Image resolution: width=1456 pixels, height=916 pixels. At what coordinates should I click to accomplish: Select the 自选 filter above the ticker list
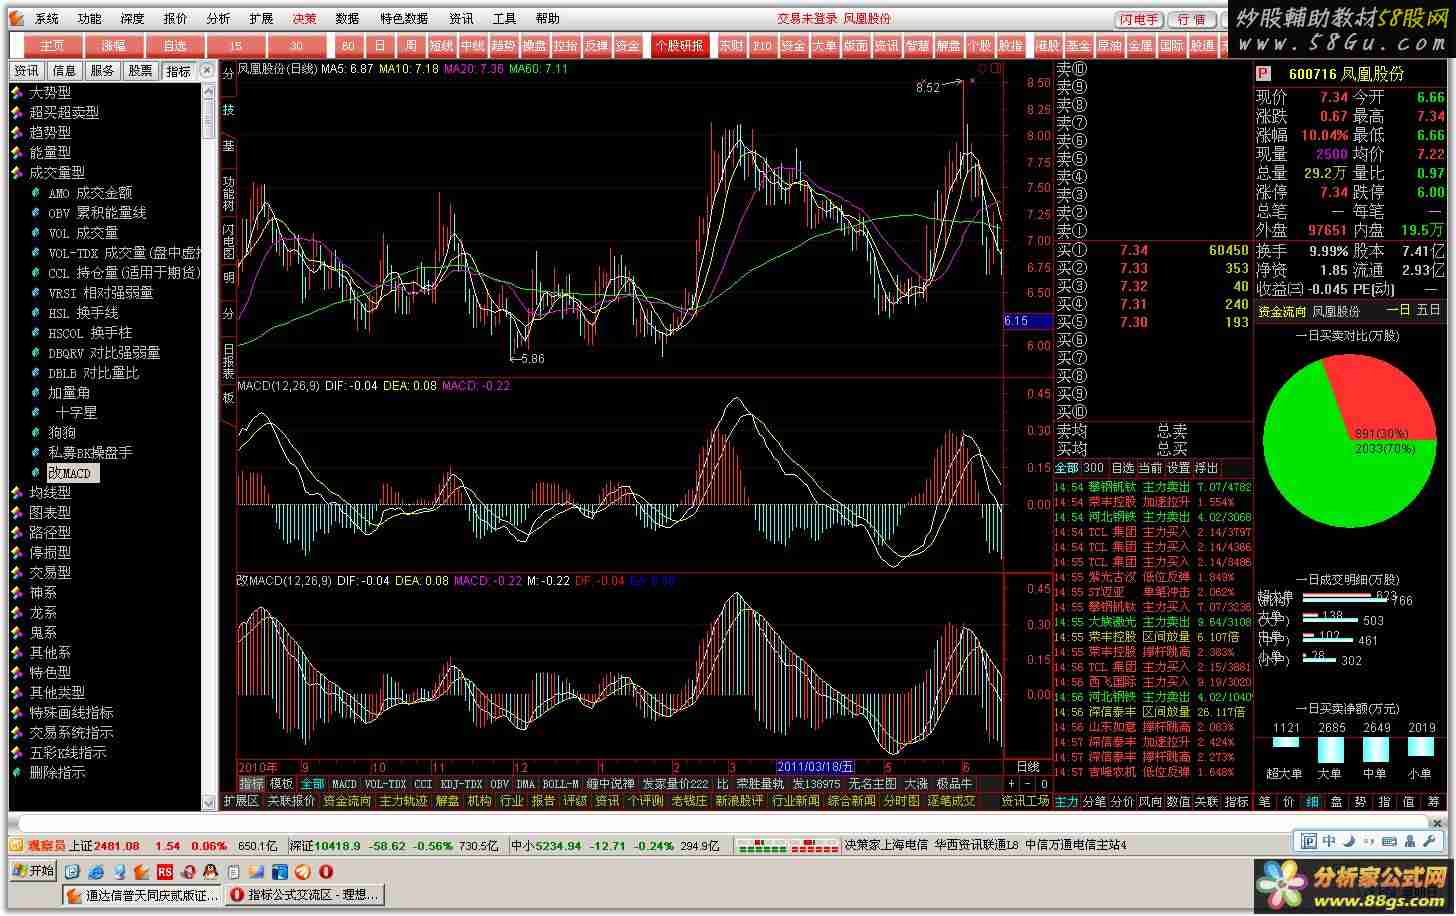pyautogui.click(x=1123, y=468)
